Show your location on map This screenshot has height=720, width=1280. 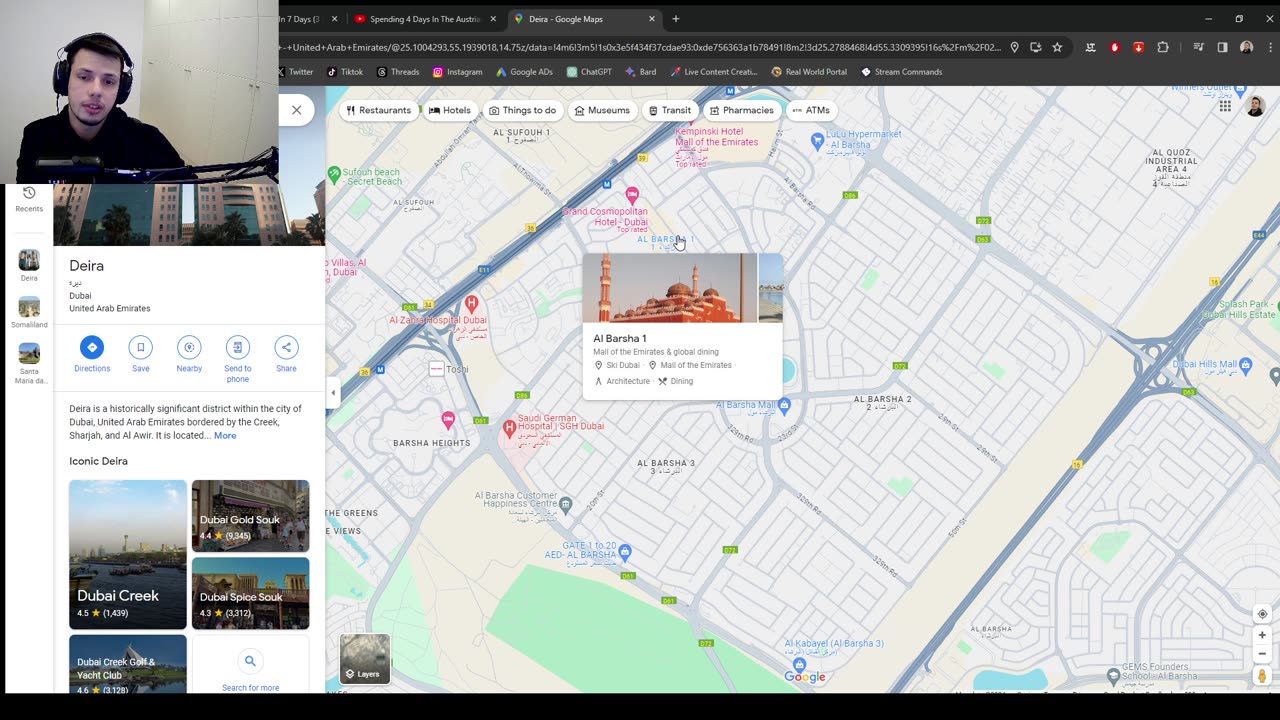(x=1262, y=614)
